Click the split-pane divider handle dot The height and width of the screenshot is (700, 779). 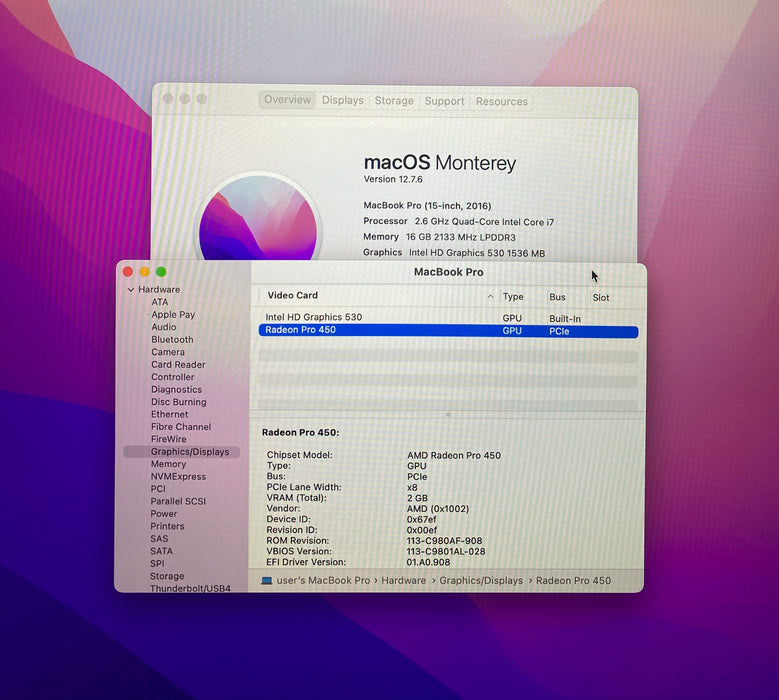click(x=448, y=414)
